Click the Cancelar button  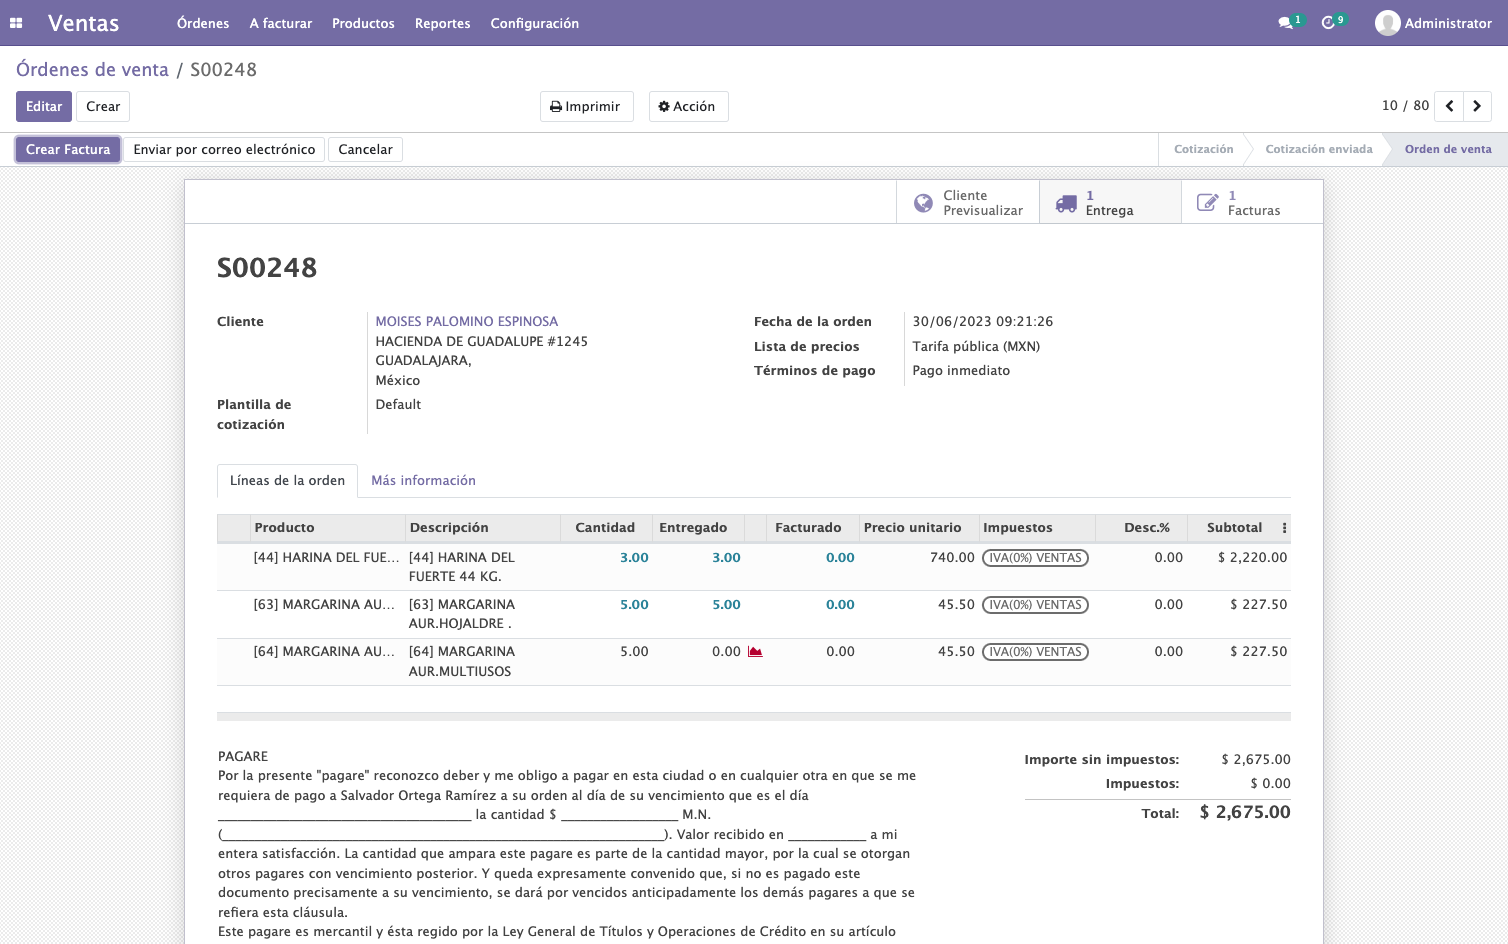(x=365, y=150)
